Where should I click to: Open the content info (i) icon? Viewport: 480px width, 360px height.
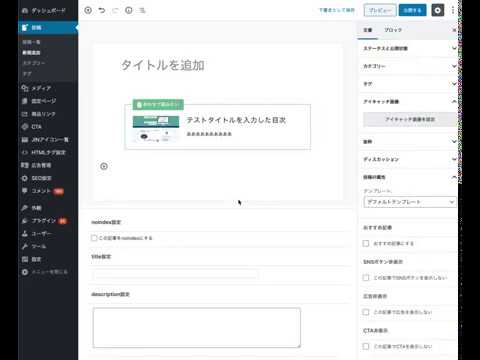[x=129, y=10]
